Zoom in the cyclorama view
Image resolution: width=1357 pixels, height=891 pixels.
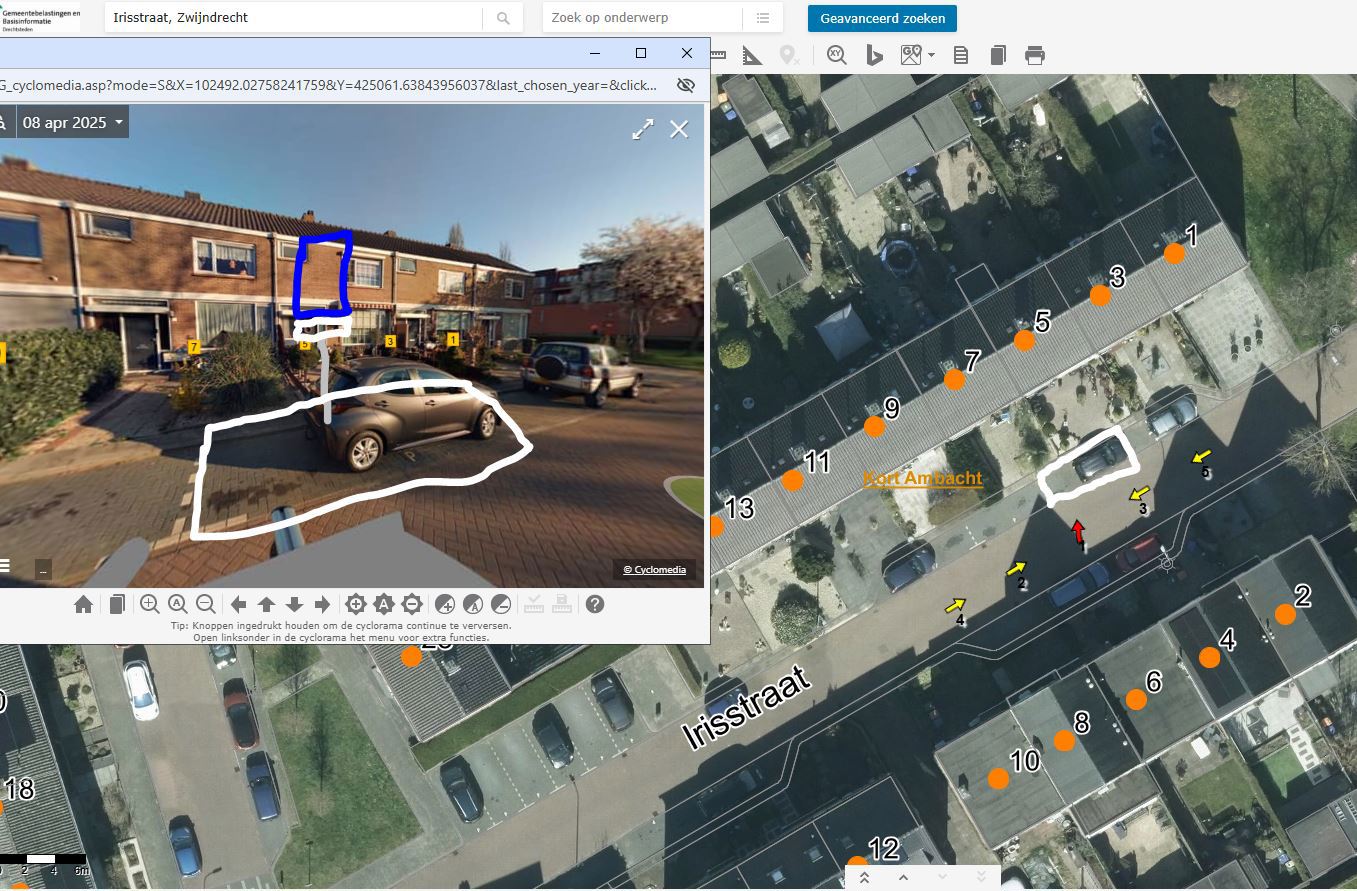coord(150,604)
